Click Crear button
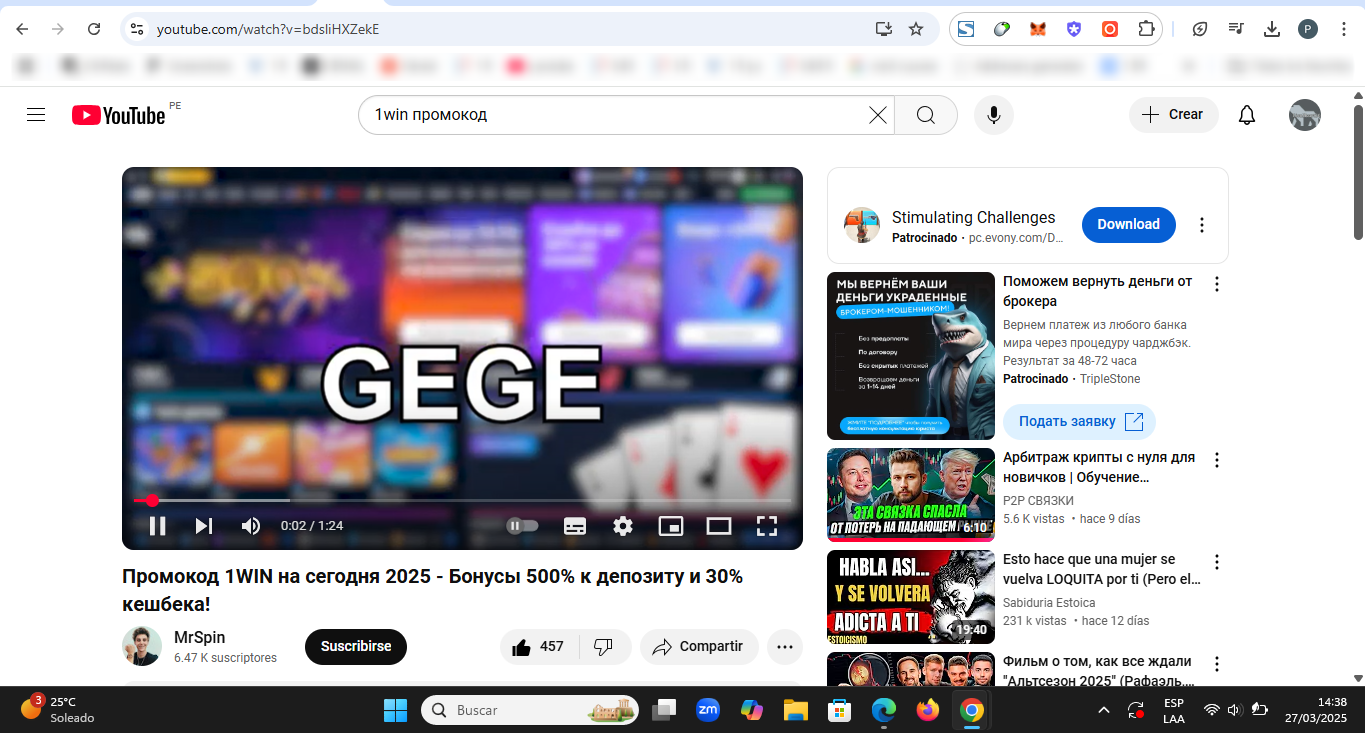The width and height of the screenshot is (1365, 733). point(1174,115)
